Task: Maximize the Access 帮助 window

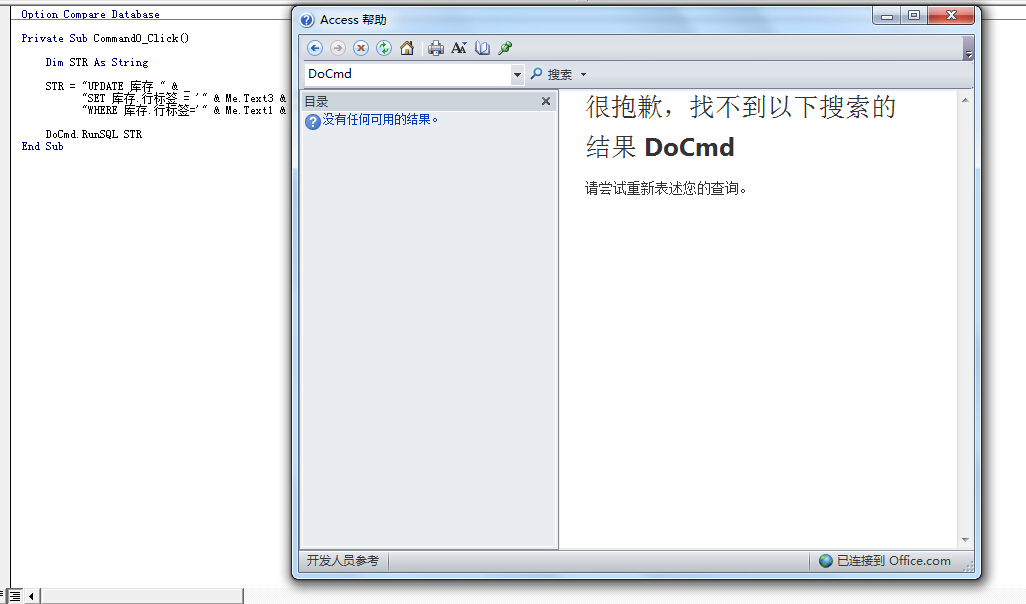Action: (914, 16)
